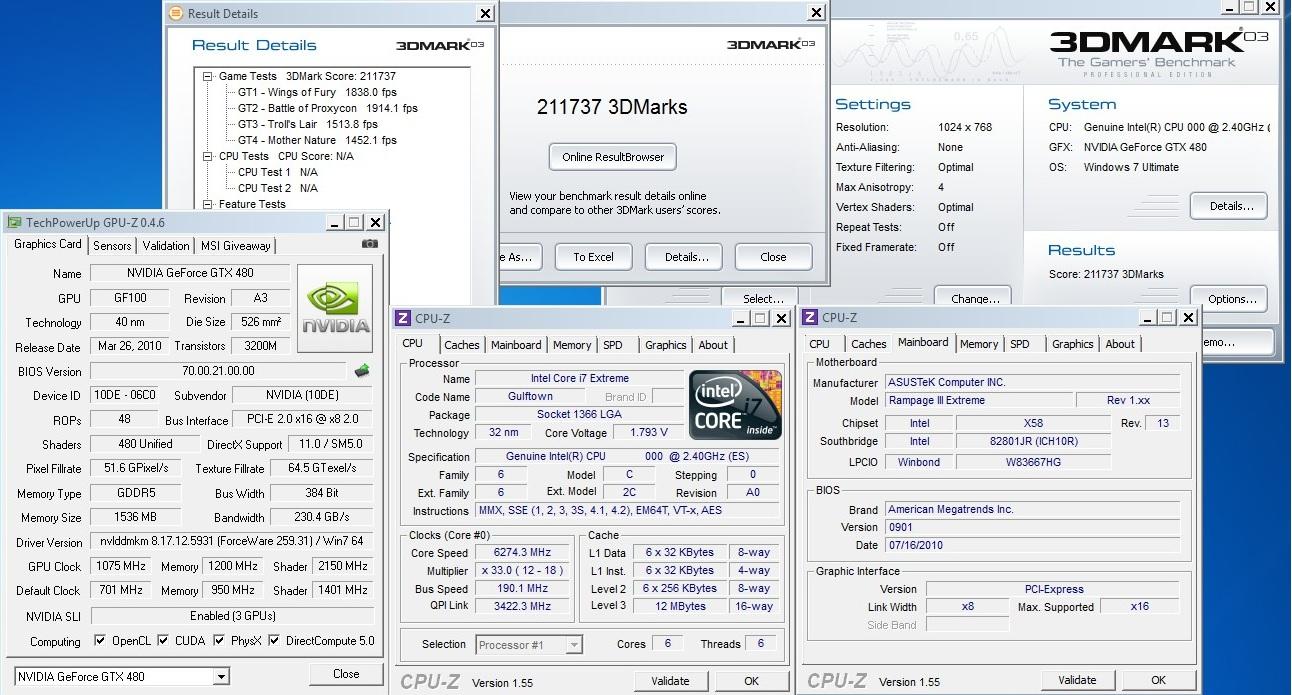
Task: Click the title icon of the CPU-Z CPU window
Action: point(403,318)
